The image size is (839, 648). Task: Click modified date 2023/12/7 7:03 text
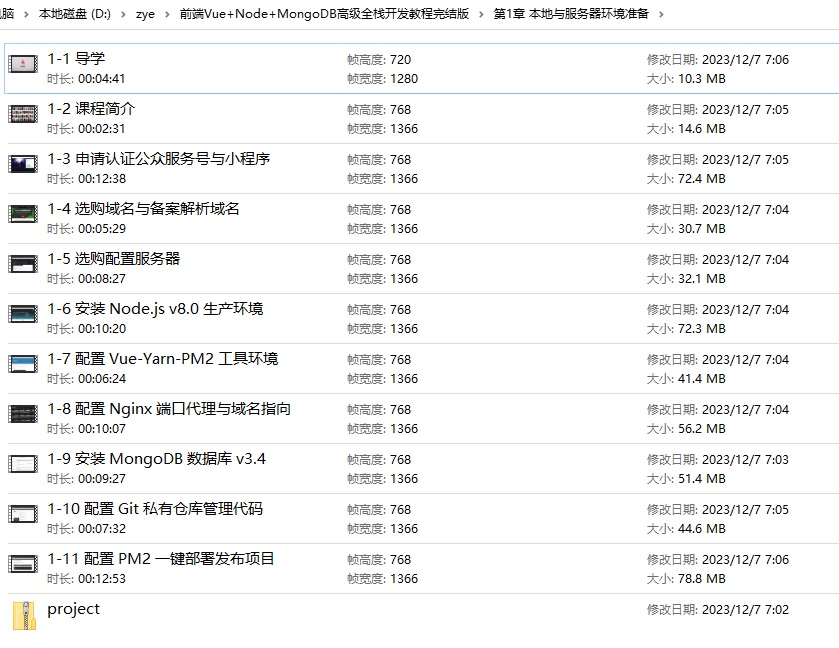pyautogui.click(x=745, y=460)
